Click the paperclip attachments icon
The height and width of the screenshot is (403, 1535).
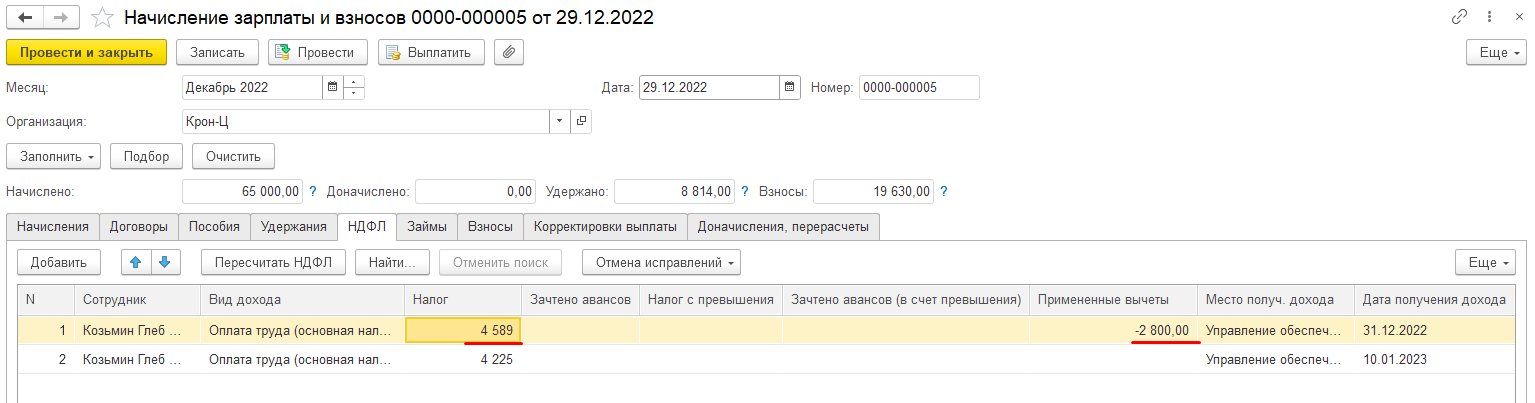510,52
